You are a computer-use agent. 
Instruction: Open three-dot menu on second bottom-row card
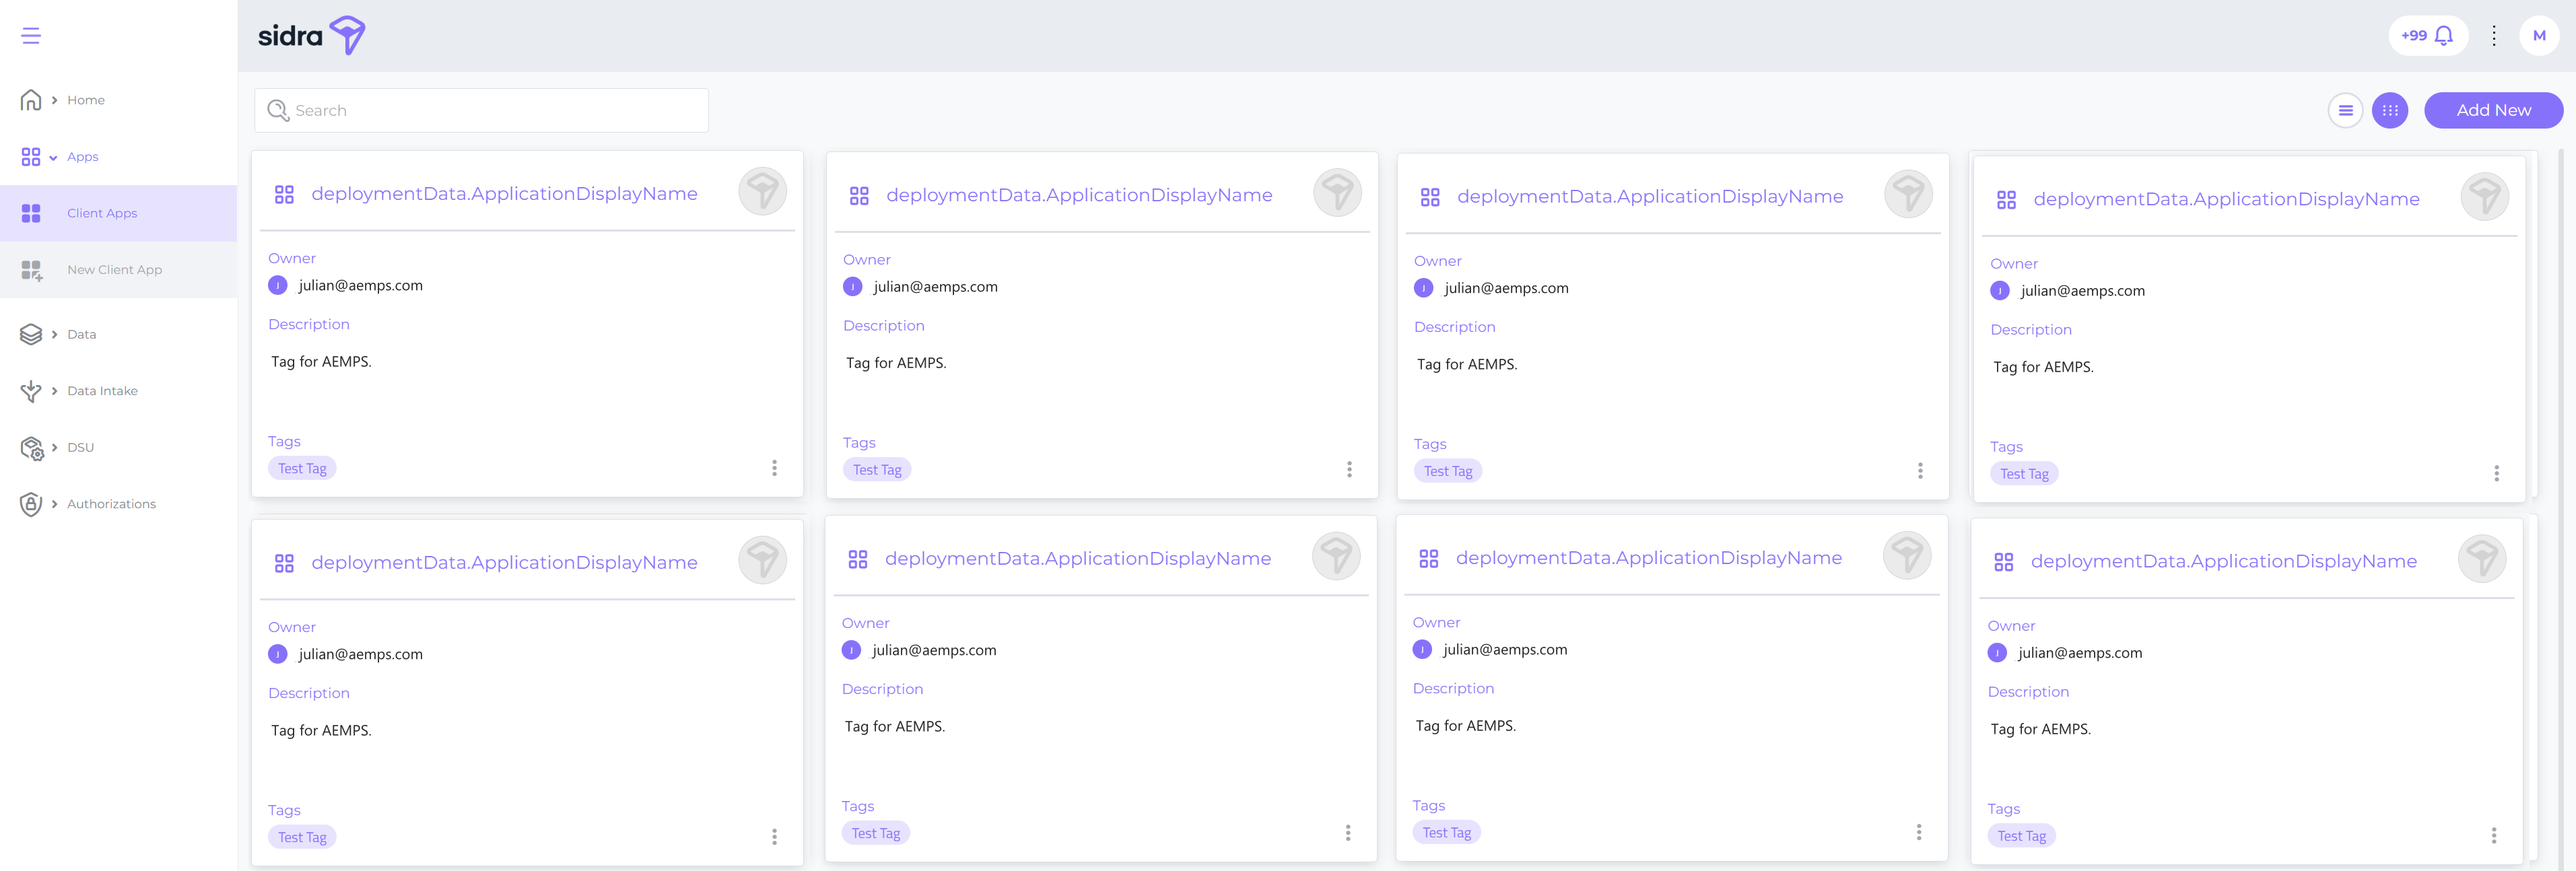(x=1348, y=833)
